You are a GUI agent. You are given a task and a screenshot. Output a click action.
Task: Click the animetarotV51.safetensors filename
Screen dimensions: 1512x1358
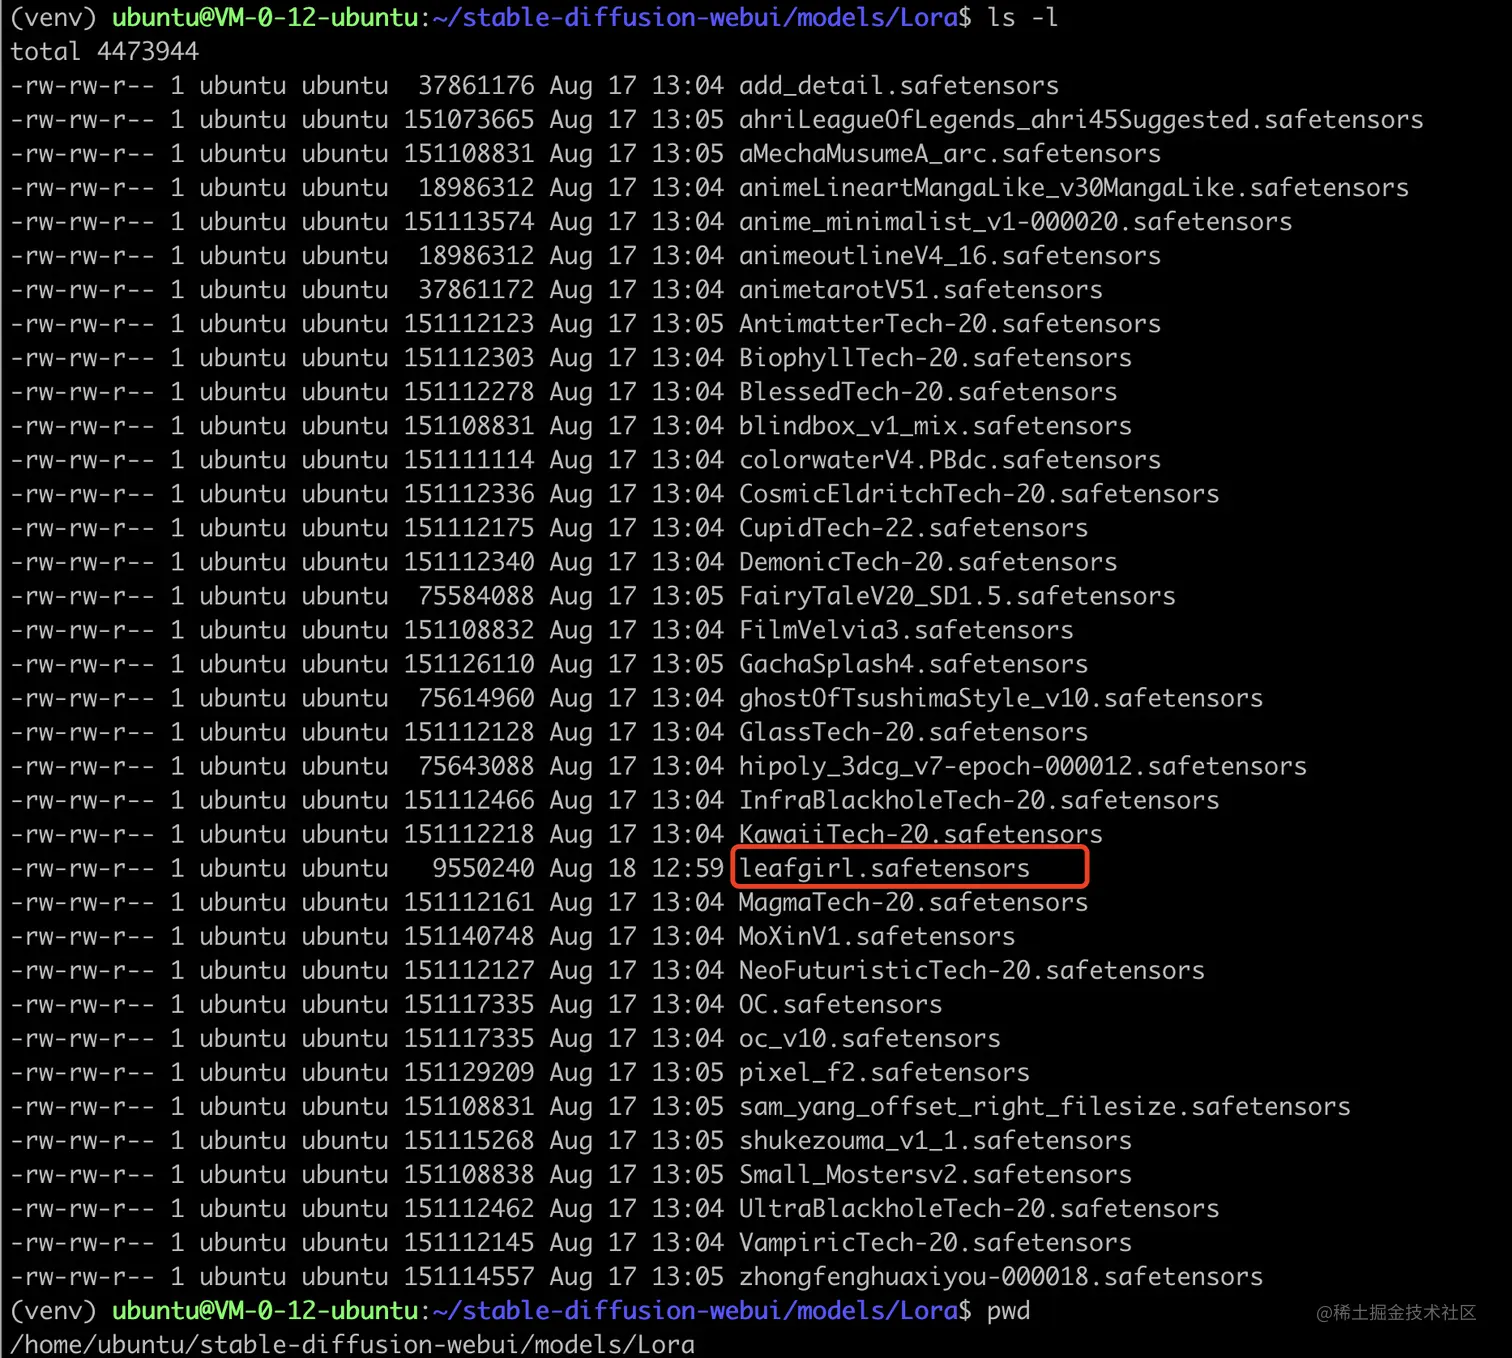pos(920,290)
